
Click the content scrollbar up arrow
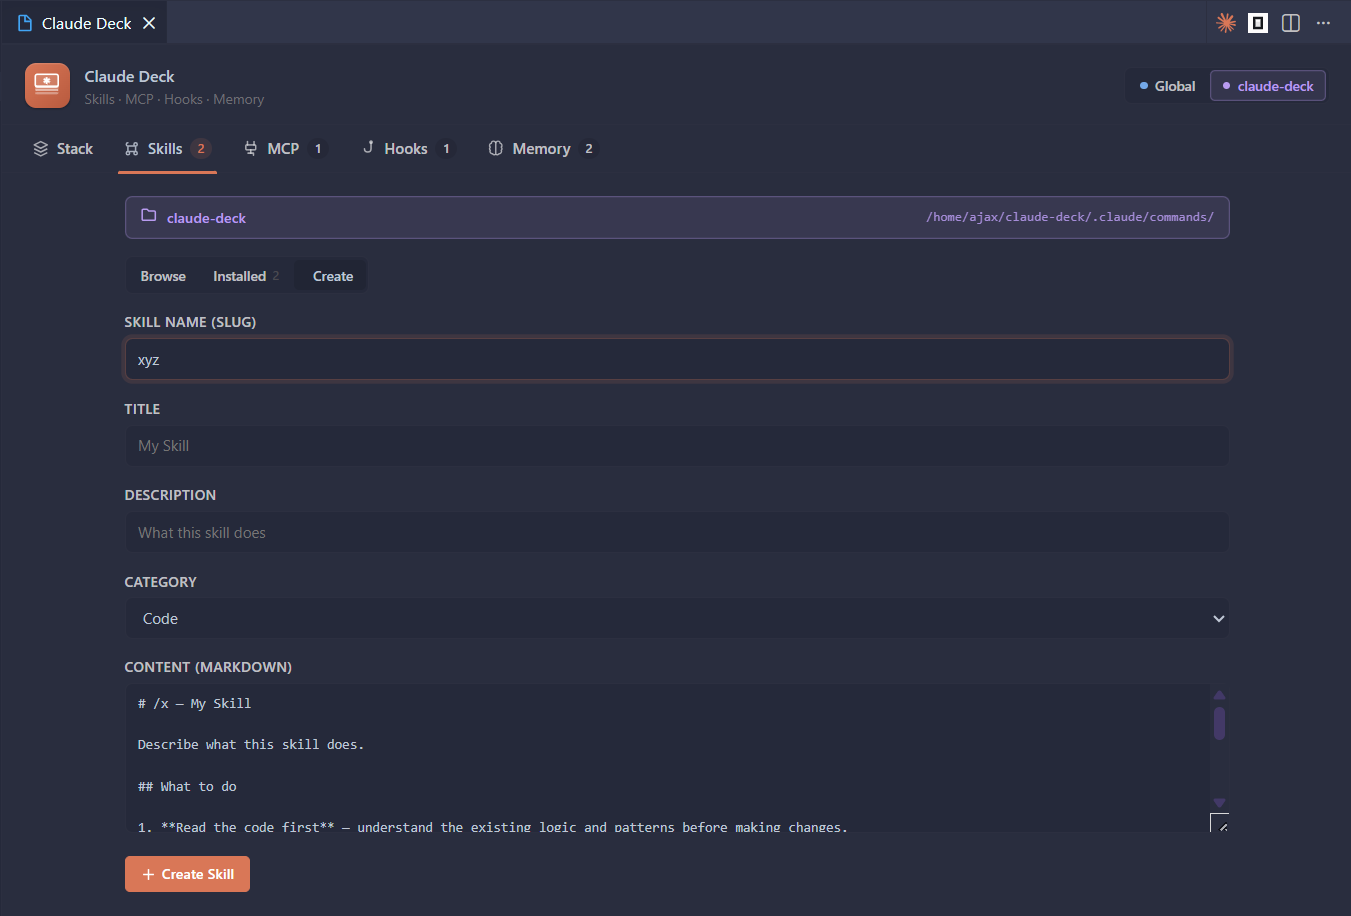click(1219, 694)
